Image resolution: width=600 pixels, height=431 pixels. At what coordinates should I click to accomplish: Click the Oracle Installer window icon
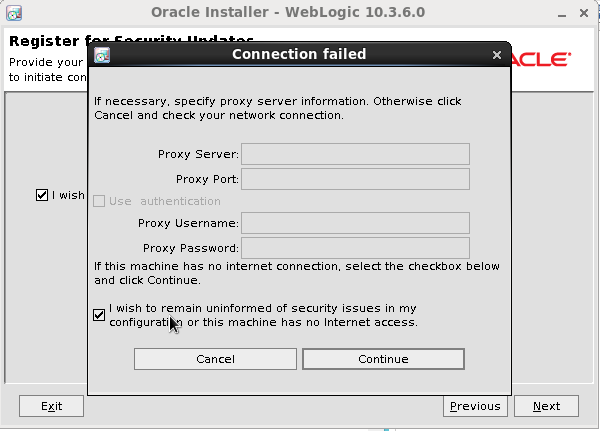[x=14, y=13]
